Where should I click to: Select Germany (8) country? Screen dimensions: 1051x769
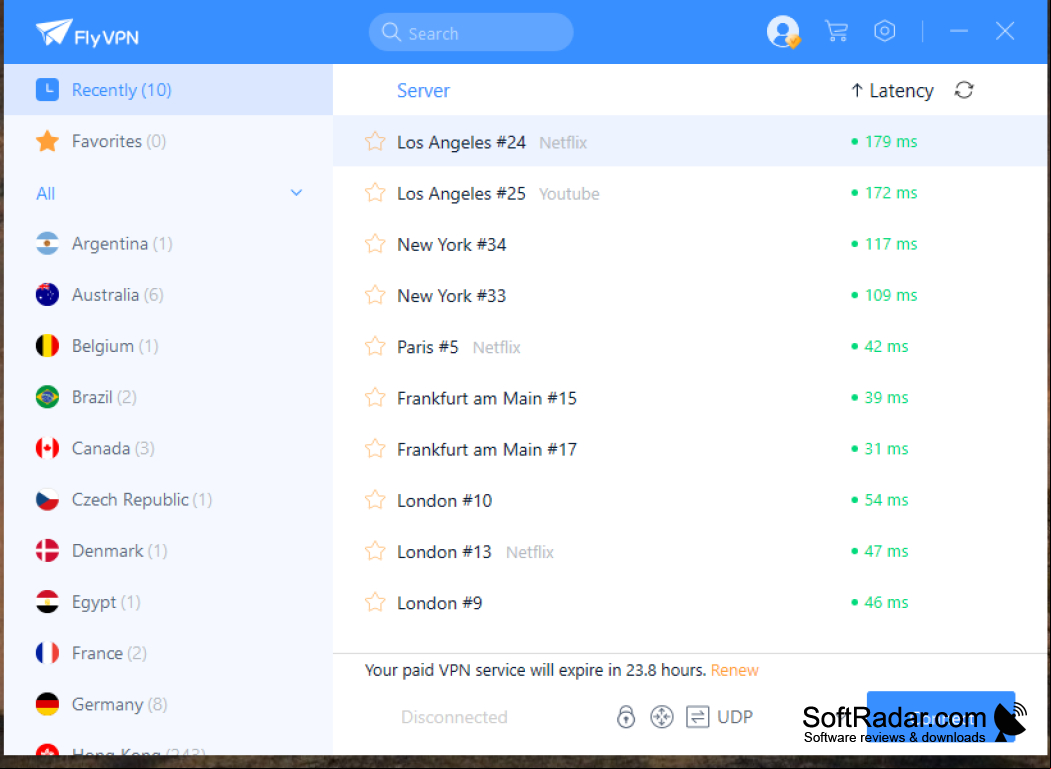click(x=168, y=704)
